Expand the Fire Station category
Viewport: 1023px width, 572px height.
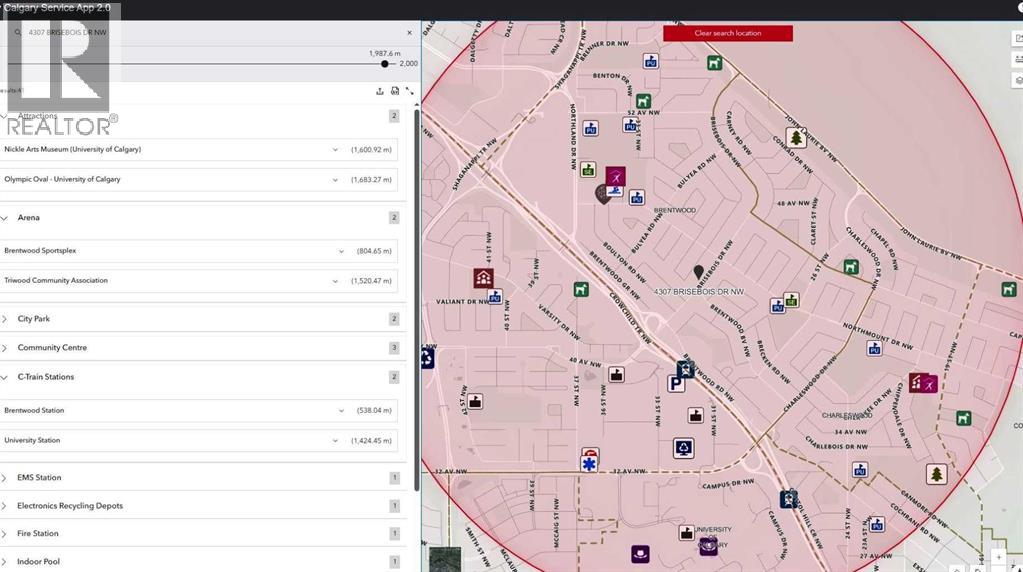[5, 534]
